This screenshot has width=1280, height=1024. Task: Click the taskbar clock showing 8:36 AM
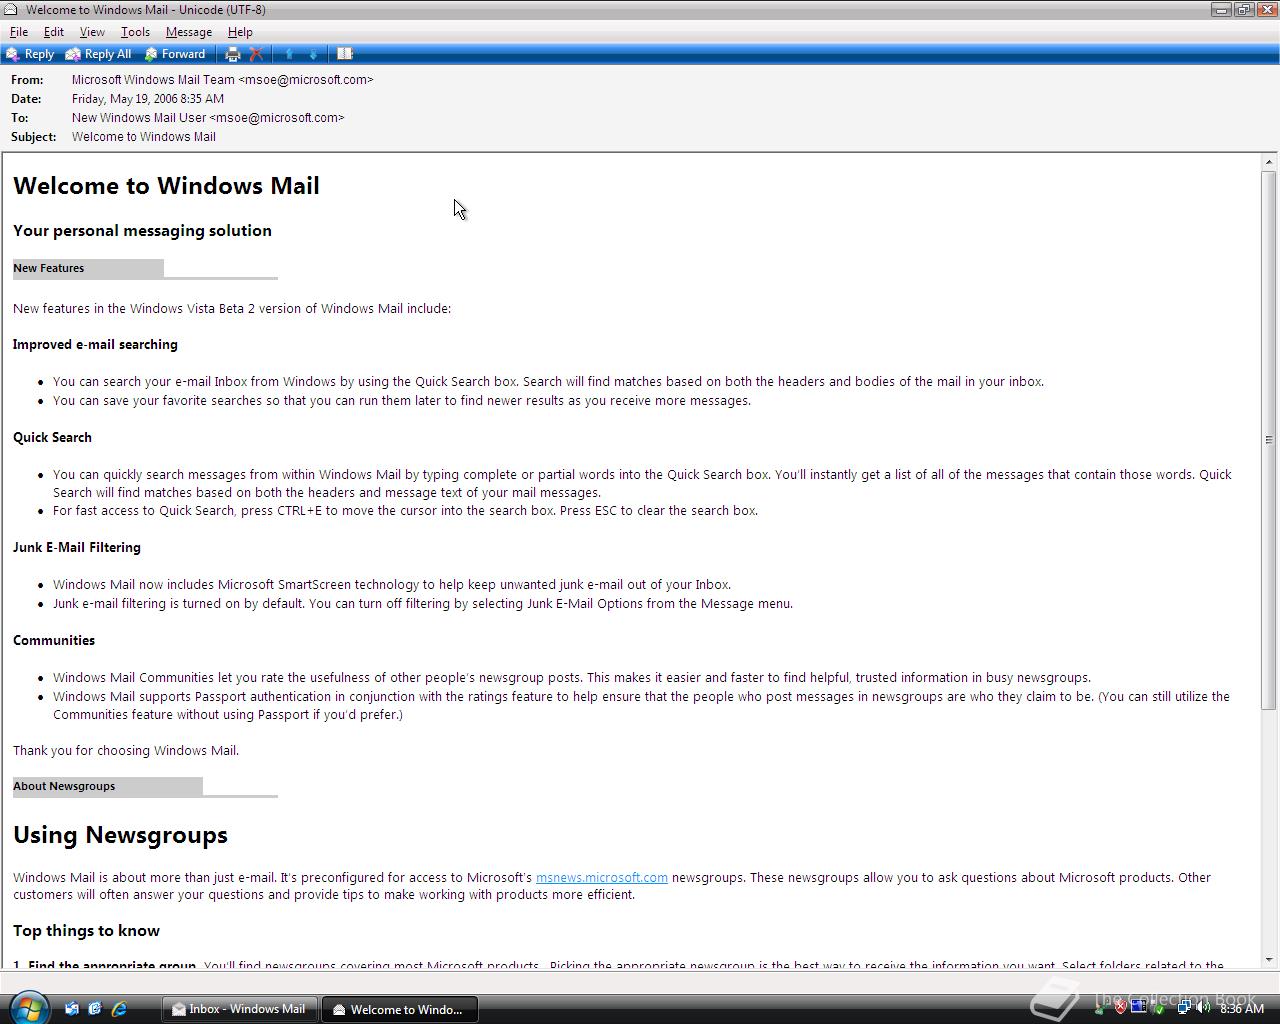(x=1242, y=1009)
